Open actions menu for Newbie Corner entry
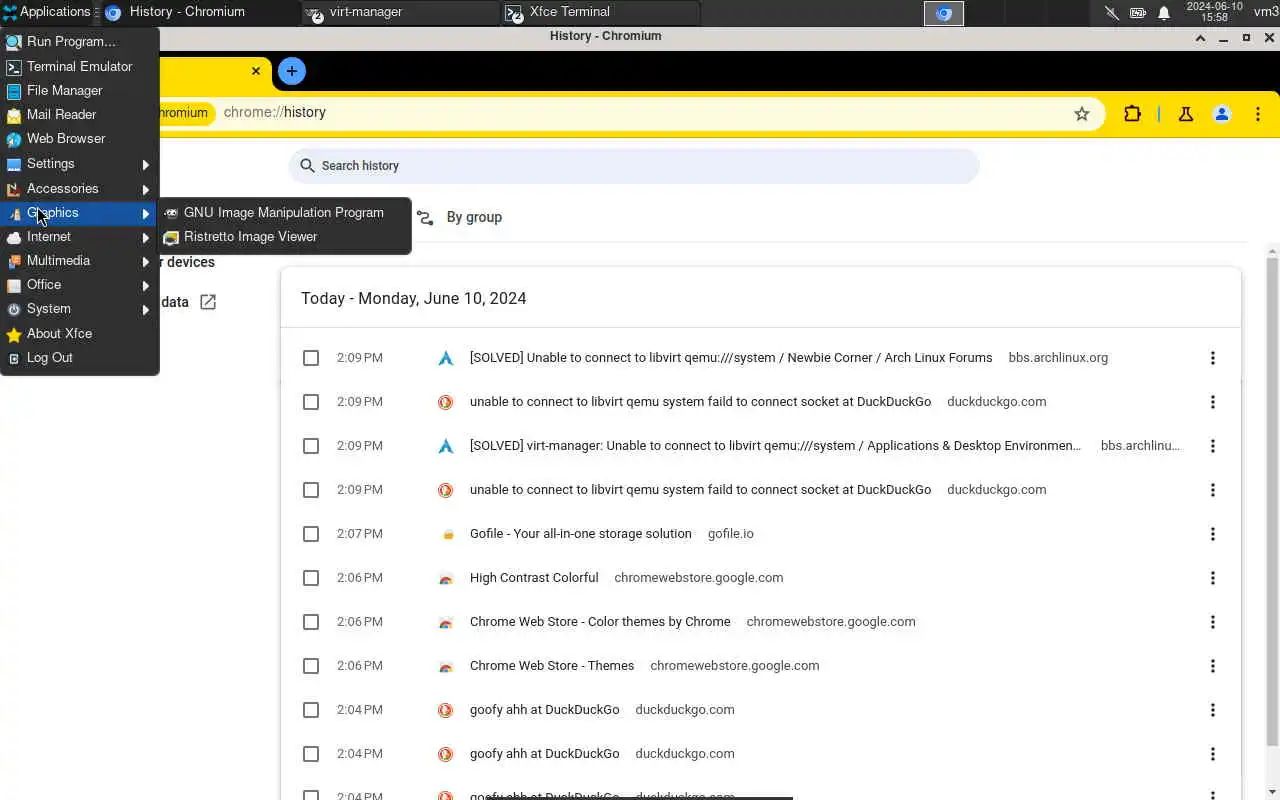The width and height of the screenshot is (1280, 800). [1213, 358]
